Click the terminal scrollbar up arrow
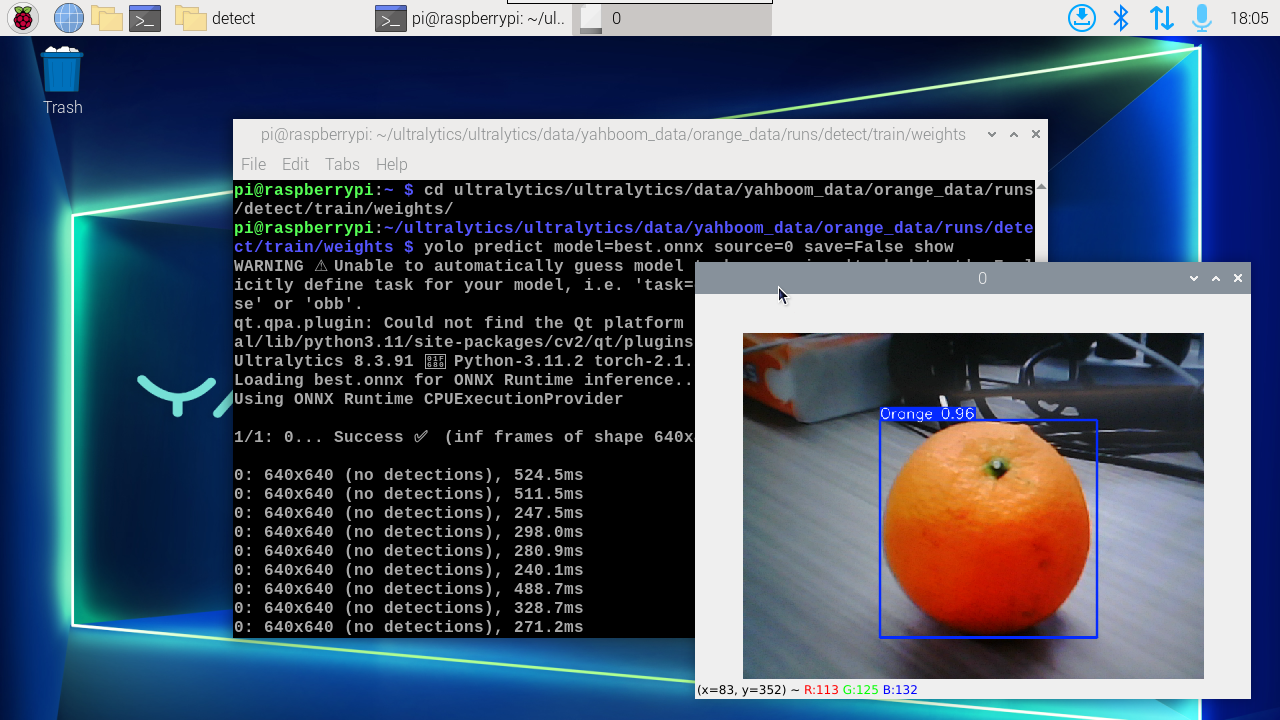 [1042, 186]
